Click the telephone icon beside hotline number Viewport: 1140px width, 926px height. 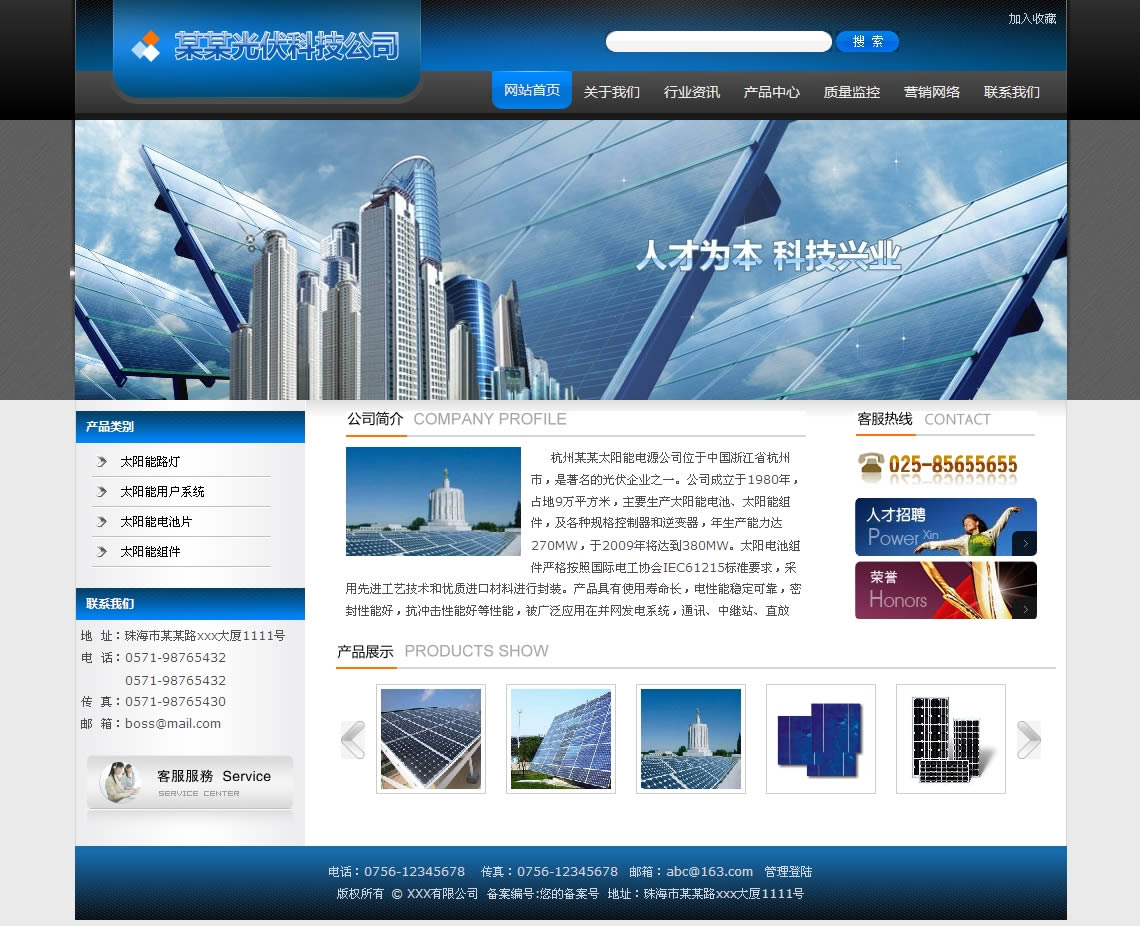(x=871, y=467)
